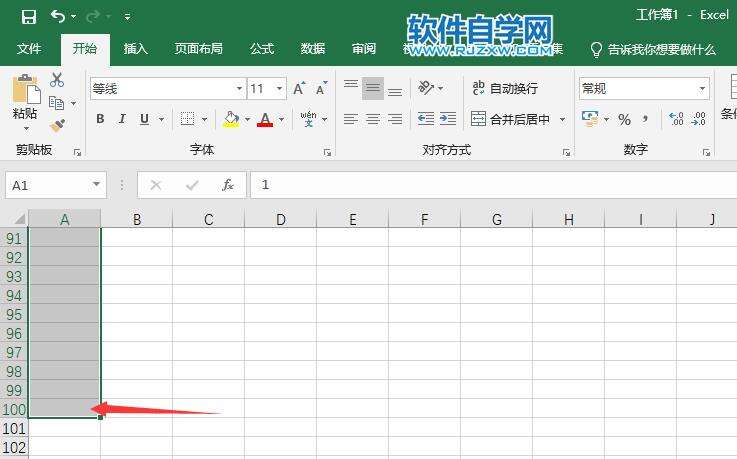Image resolution: width=737 pixels, height=459 pixels.
Task: Click the Percent Style icon
Action: click(624, 119)
